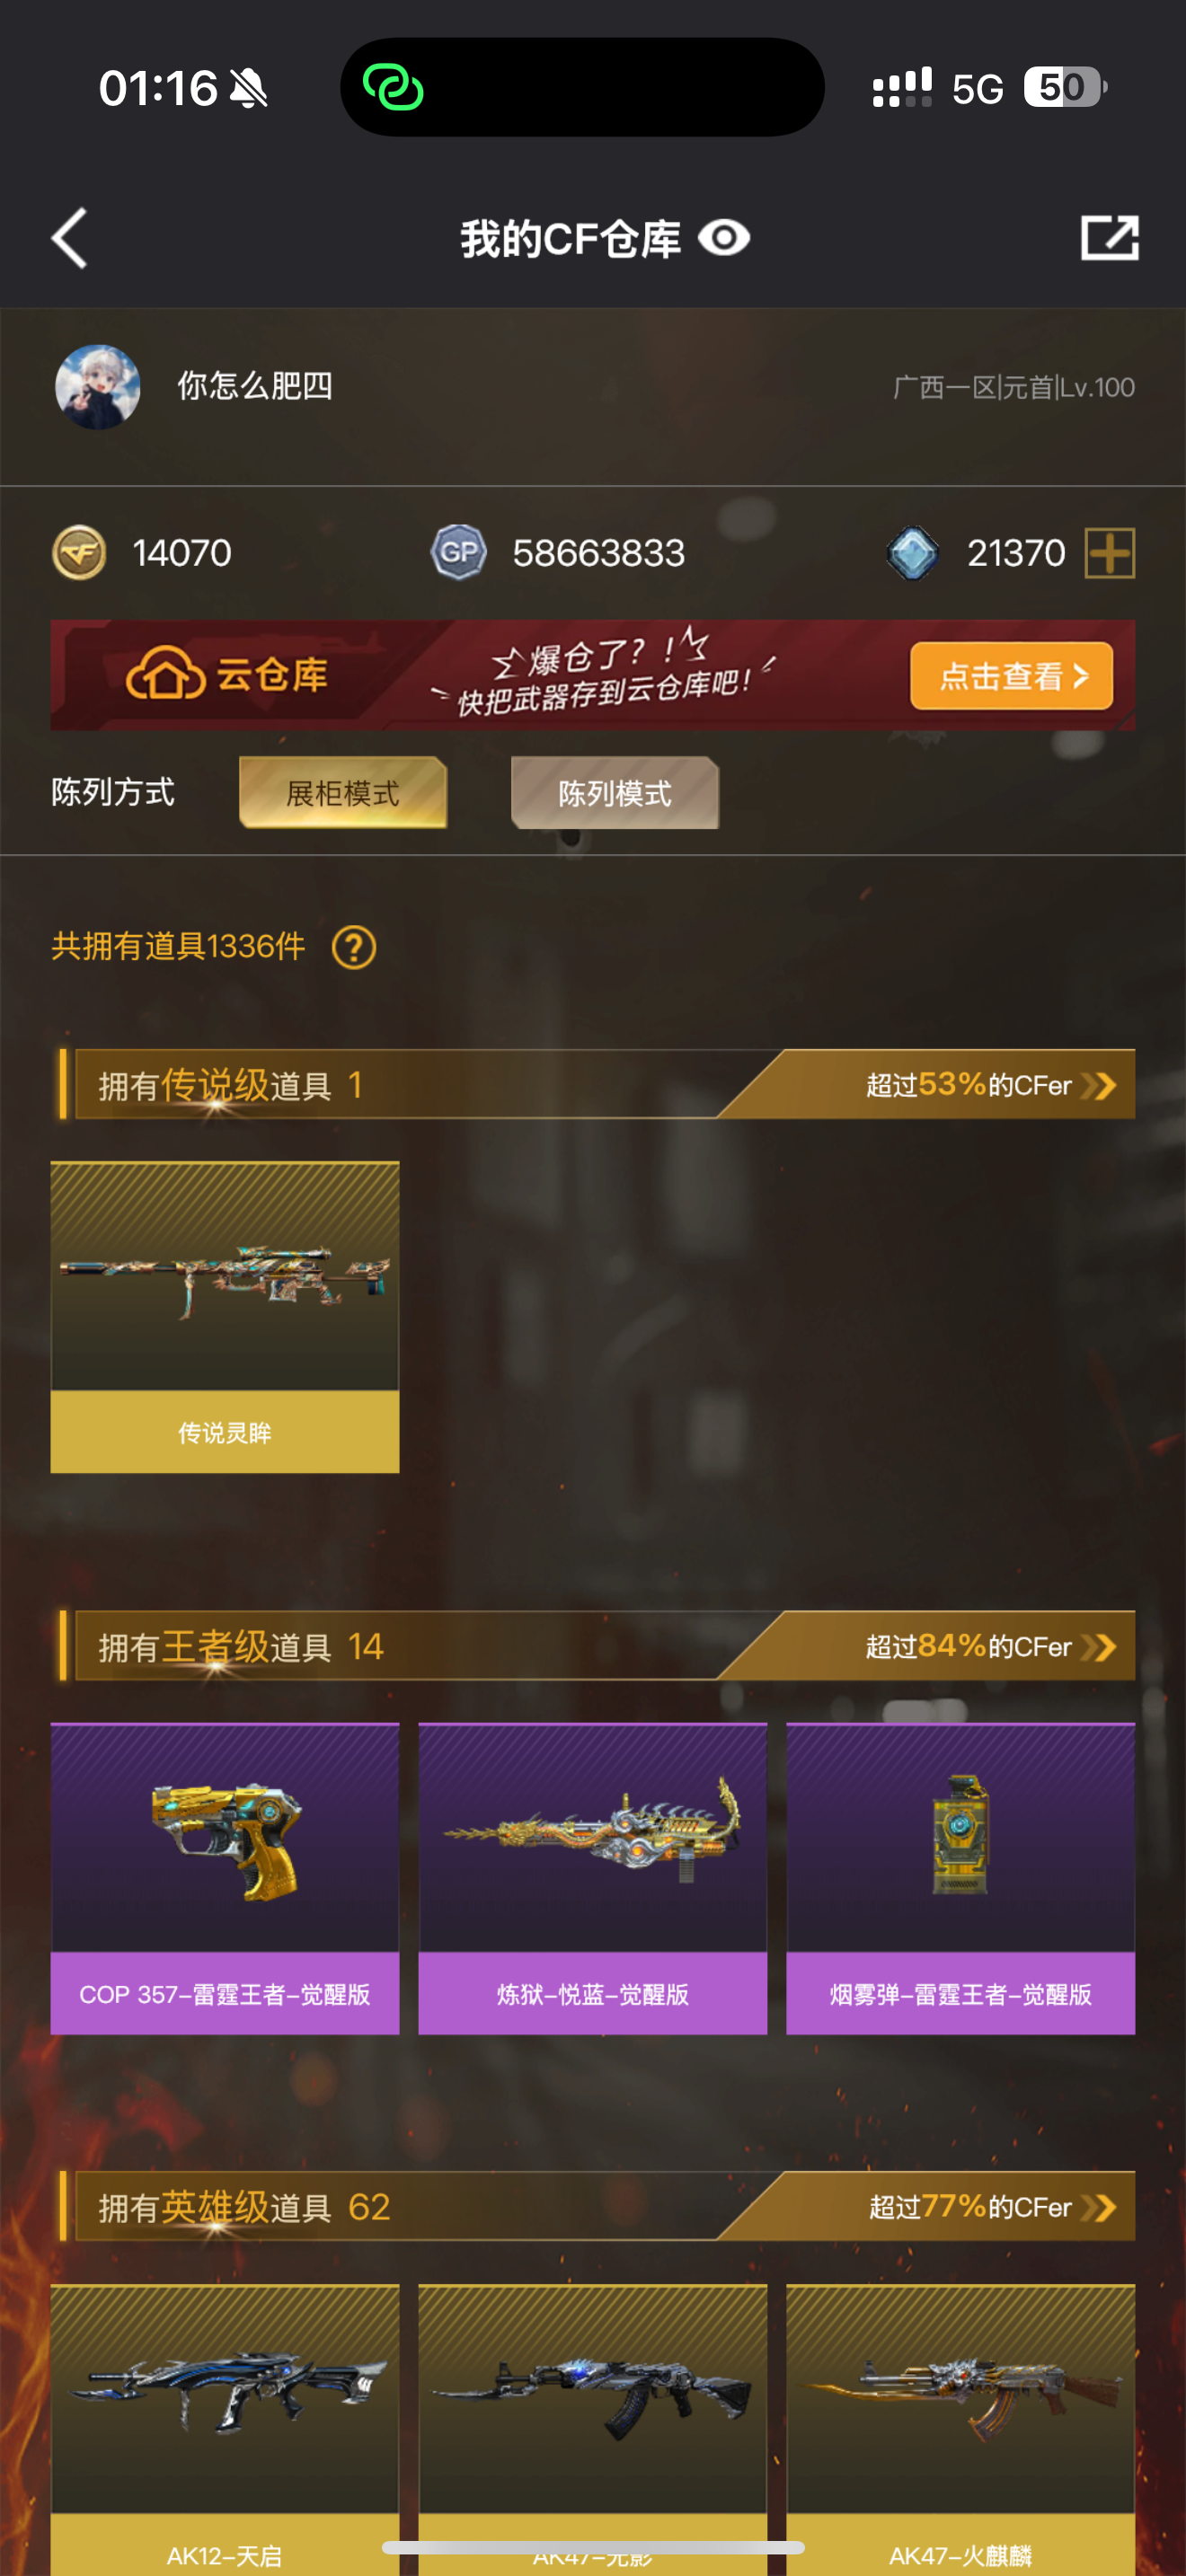Click the 点击查看 button
This screenshot has height=2576, width=1186.
click(1011, 676)
